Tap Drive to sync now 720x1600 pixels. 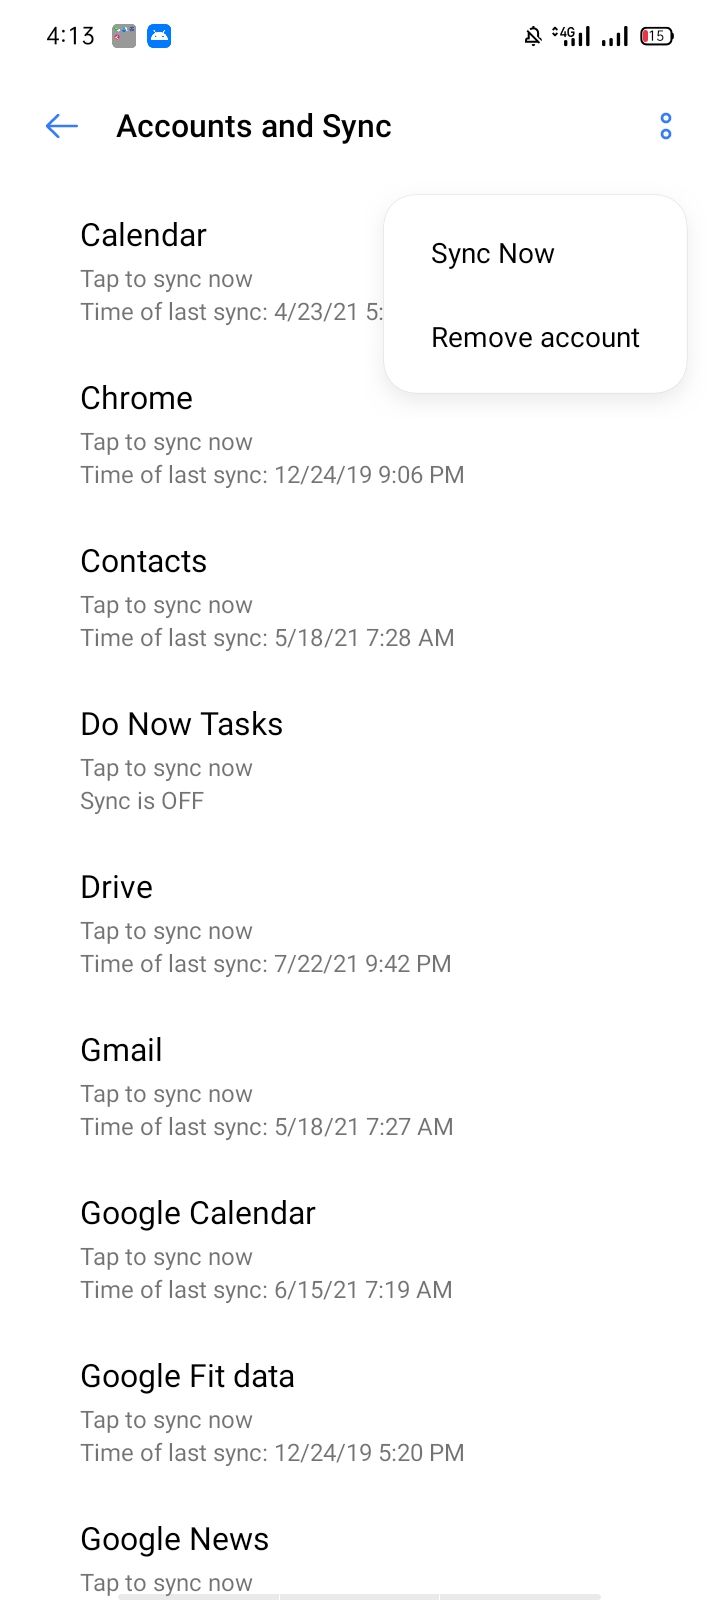click(x=265, y=924)
